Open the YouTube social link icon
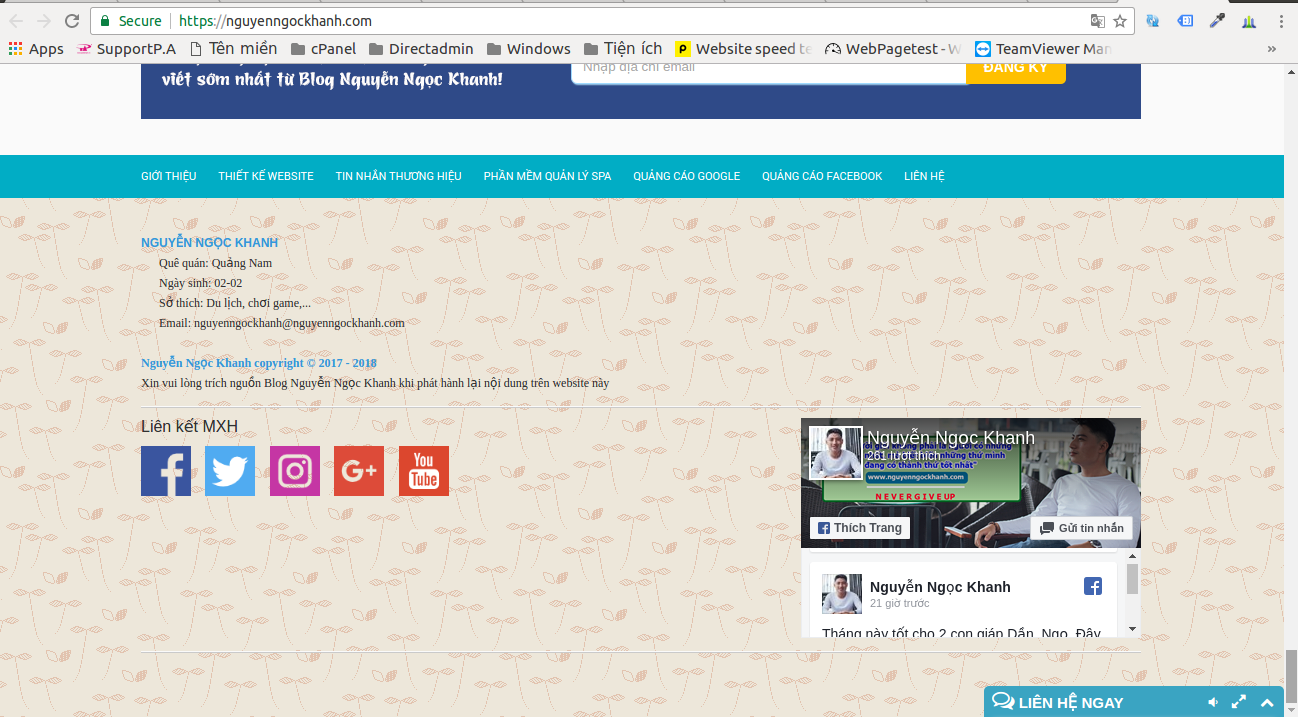Screen dimensions: 1298x717 point(424,471)
